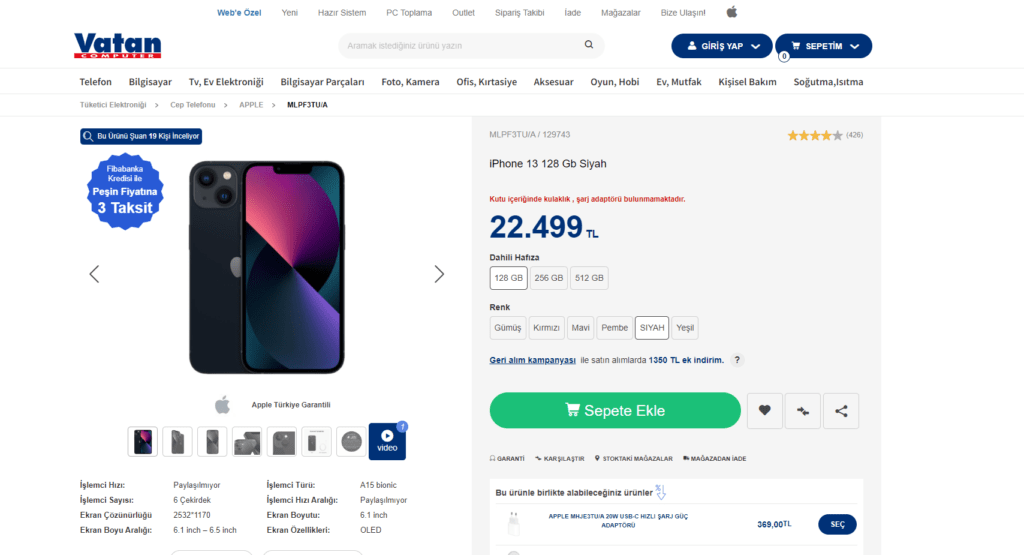Show previous product image with left arrow
1024x555 pixels.
coord(94,274)
